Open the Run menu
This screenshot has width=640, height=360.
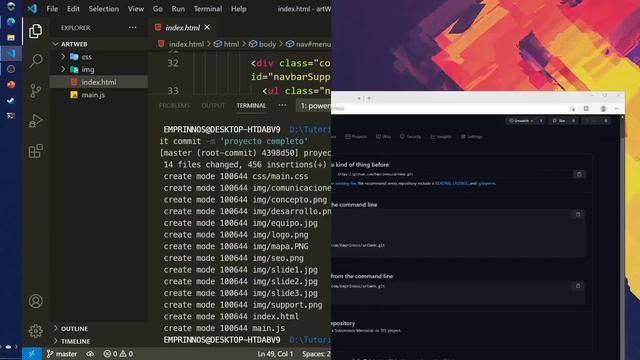pyautogui.click(x=178, y=9)
